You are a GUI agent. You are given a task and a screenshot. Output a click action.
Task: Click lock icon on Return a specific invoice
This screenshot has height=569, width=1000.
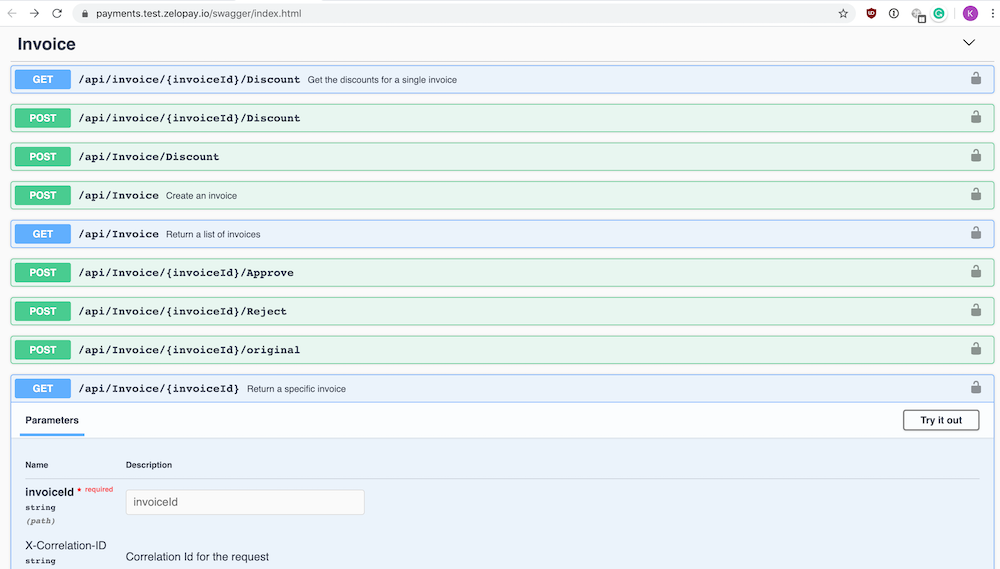[x=975, y=388]
